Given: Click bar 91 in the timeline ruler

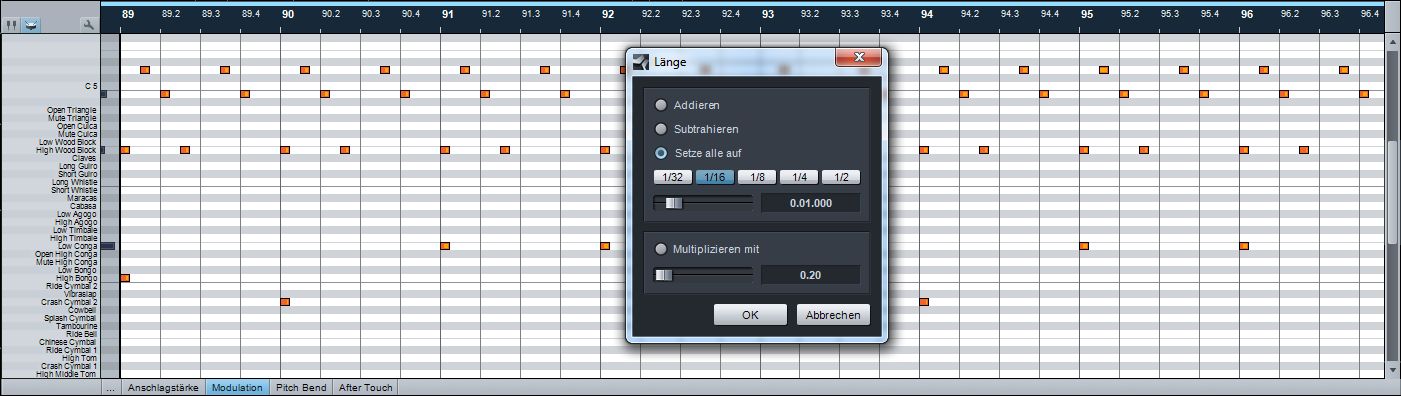Looking at the screenshot, I should pyautogui.click(x=448, y=15).
